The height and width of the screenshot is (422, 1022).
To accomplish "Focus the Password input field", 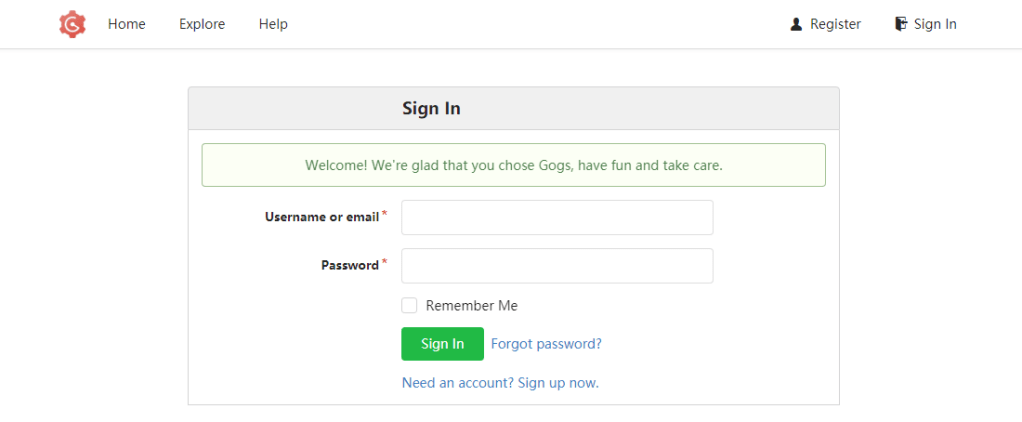I will pos(557,265).
